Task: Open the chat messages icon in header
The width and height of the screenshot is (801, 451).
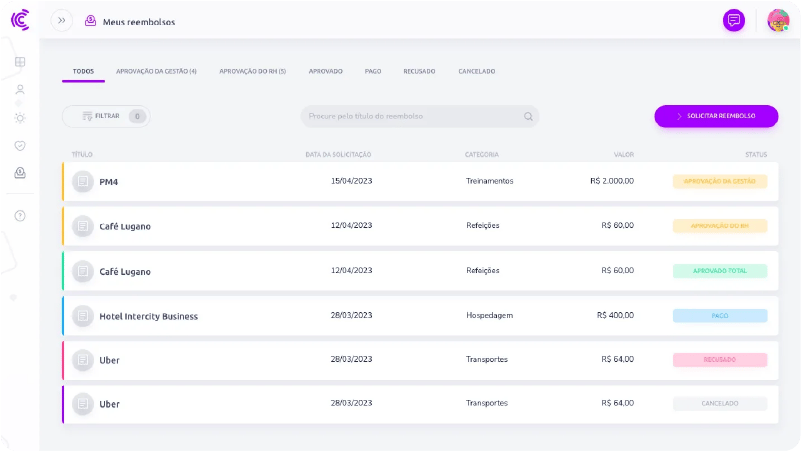Action: tap(734, 20)
